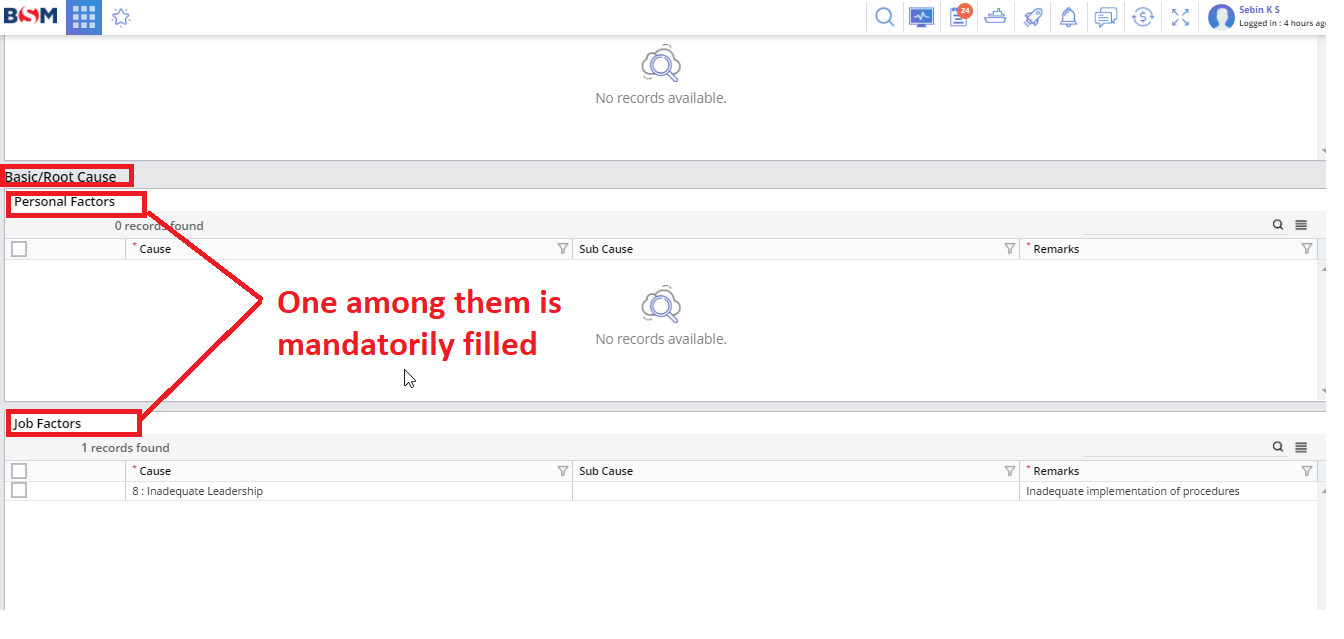Open the Personal Factors grid hamburger menu

[x=1301, y=225]
